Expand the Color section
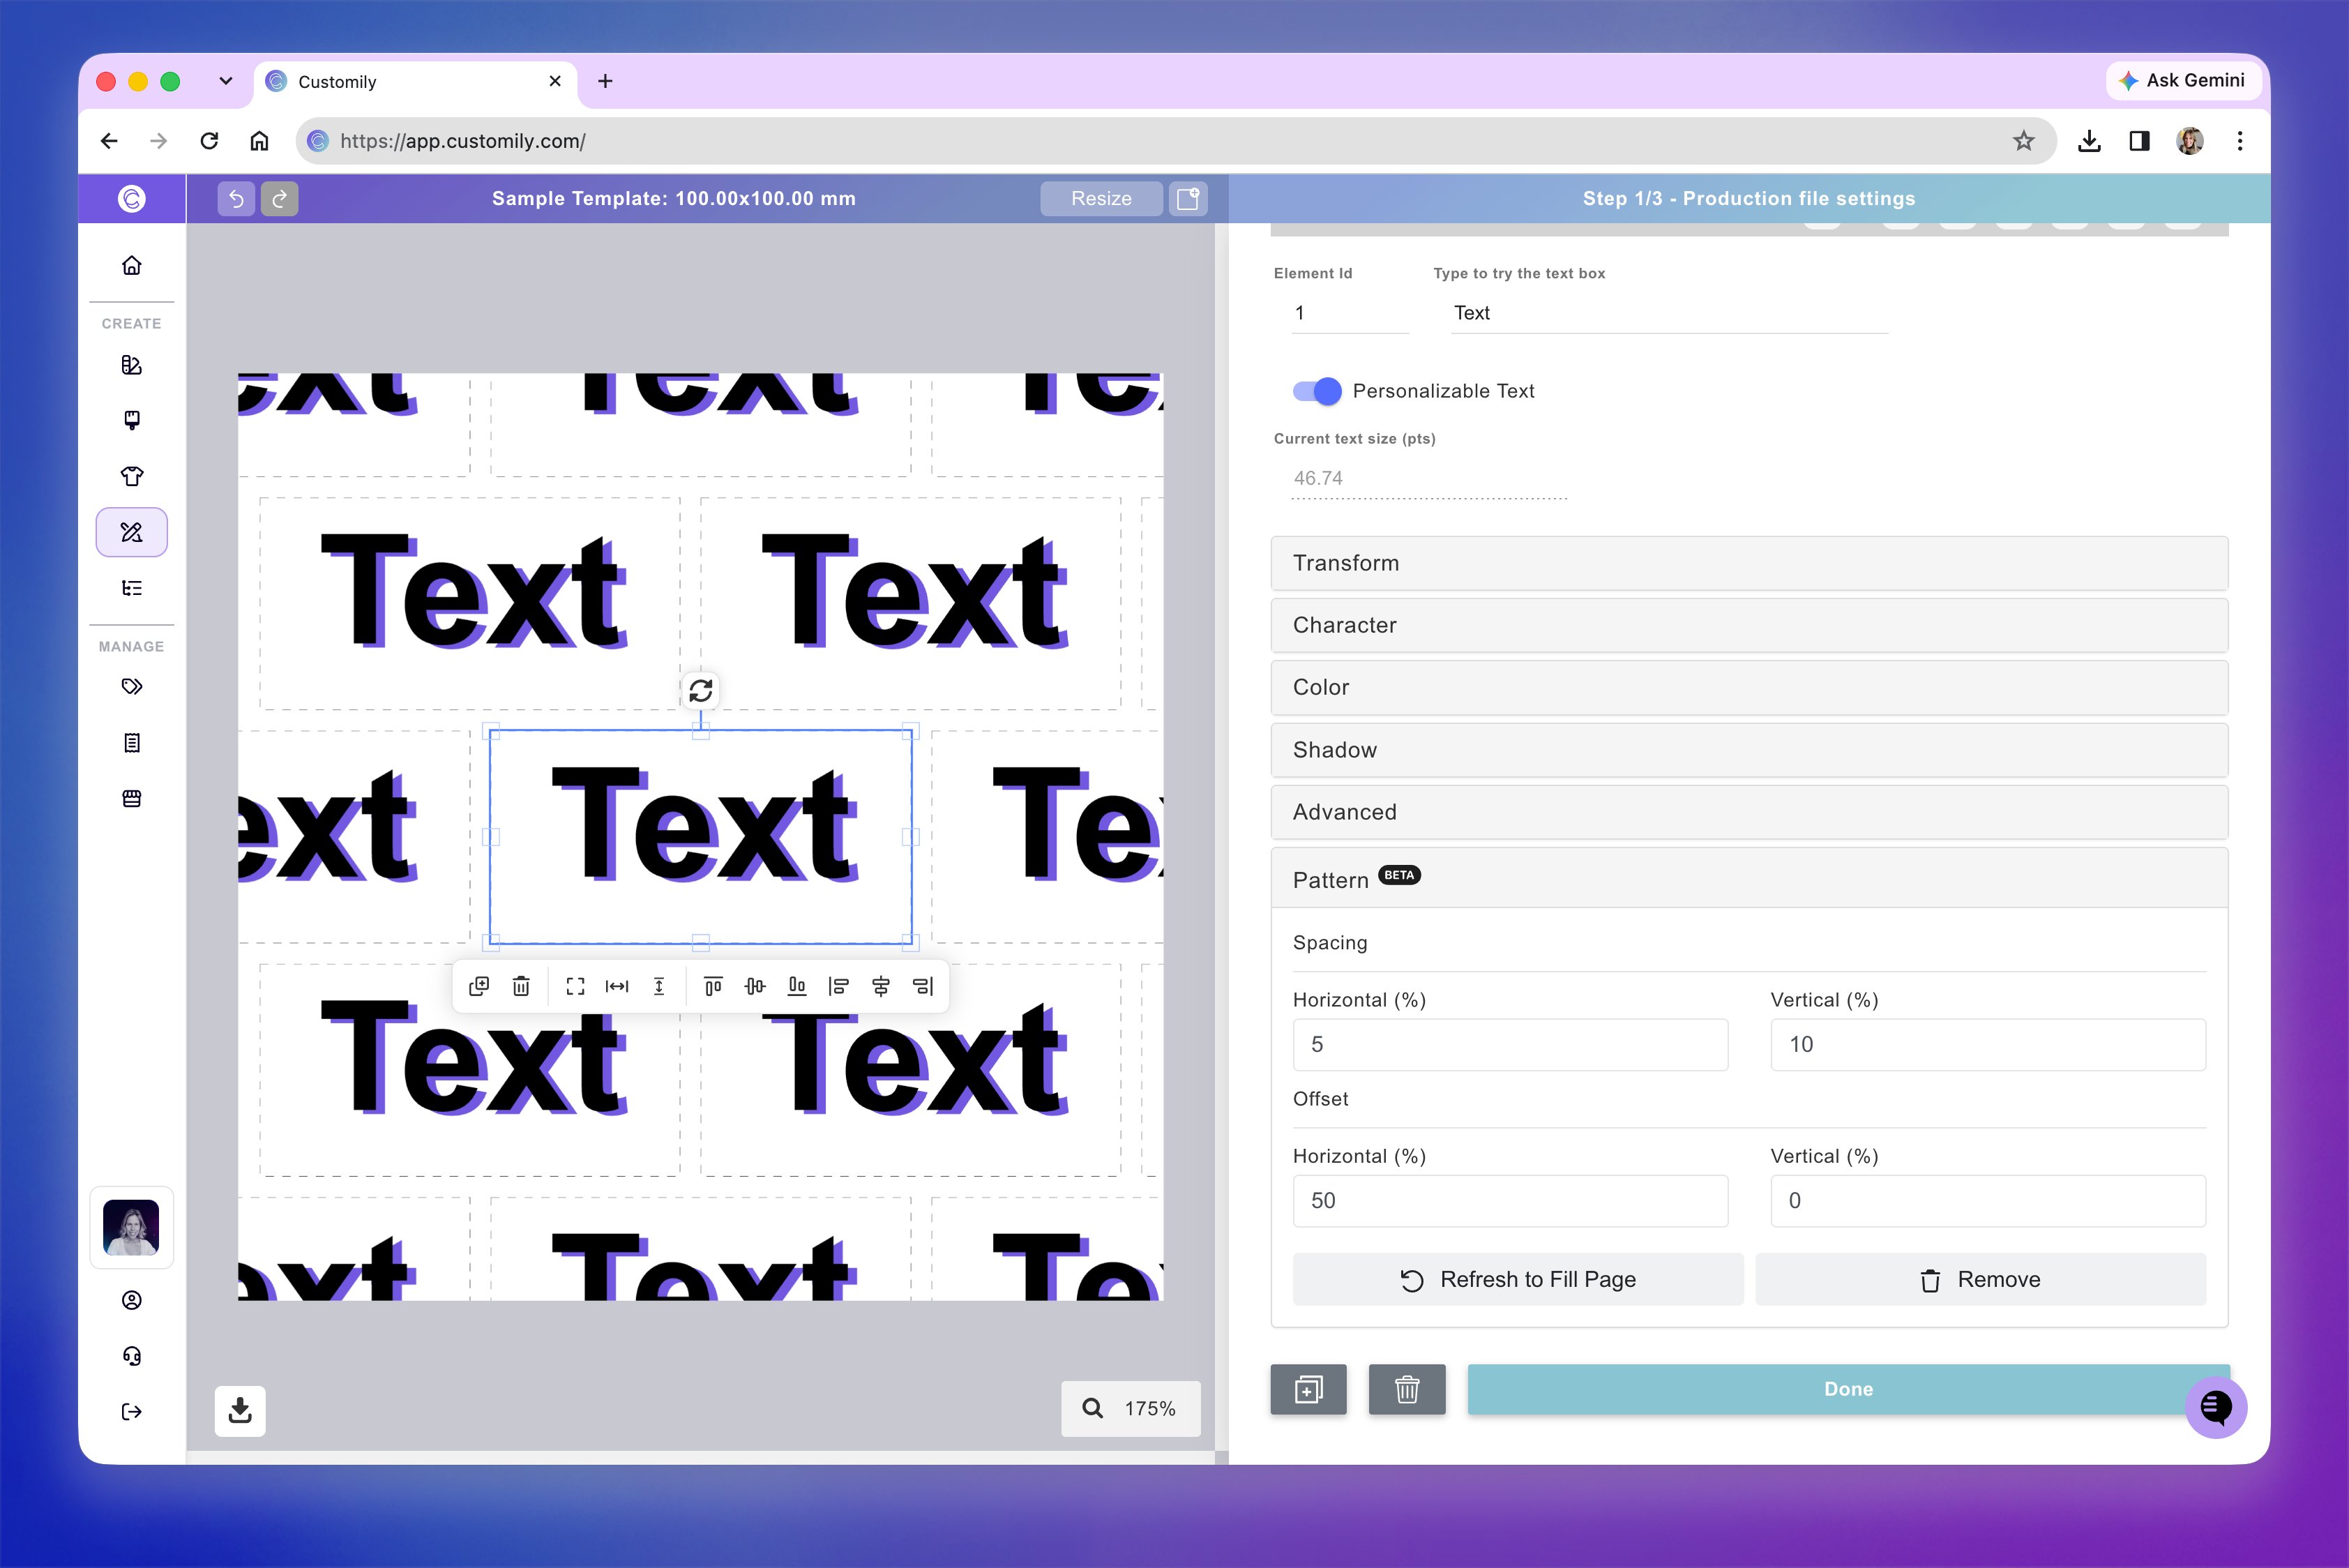Image resolution: width=2349 pixels, height=1568 pixels. pyautogui.click(x=1749, y=687)
